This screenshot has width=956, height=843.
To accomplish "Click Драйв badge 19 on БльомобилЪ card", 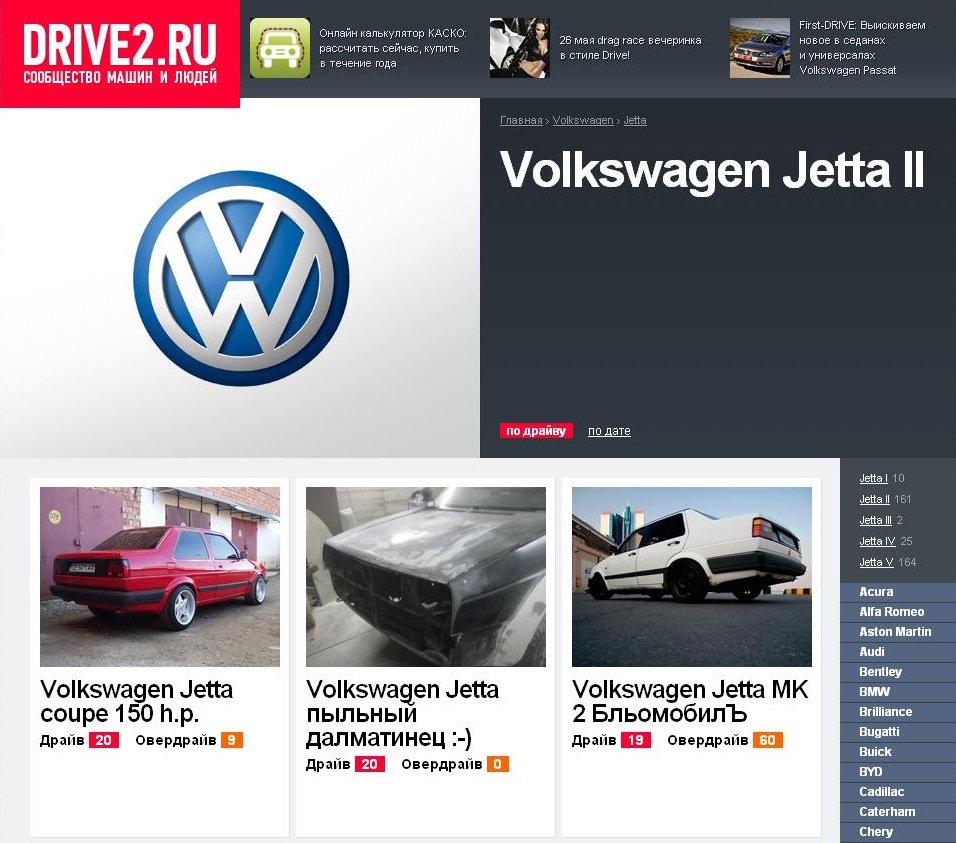I will (636, 740).
